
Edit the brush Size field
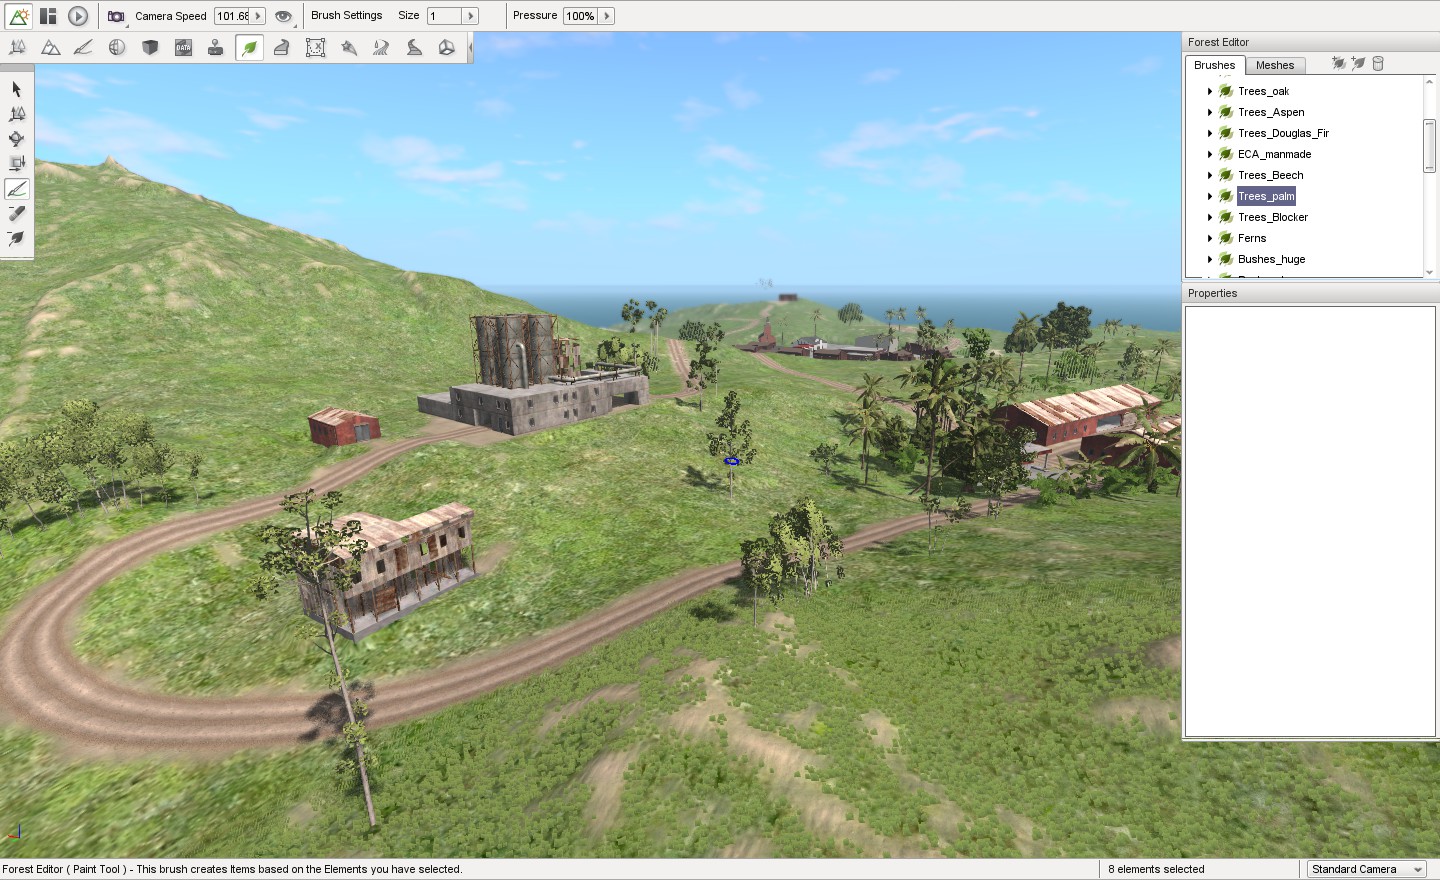coord(445,16)
